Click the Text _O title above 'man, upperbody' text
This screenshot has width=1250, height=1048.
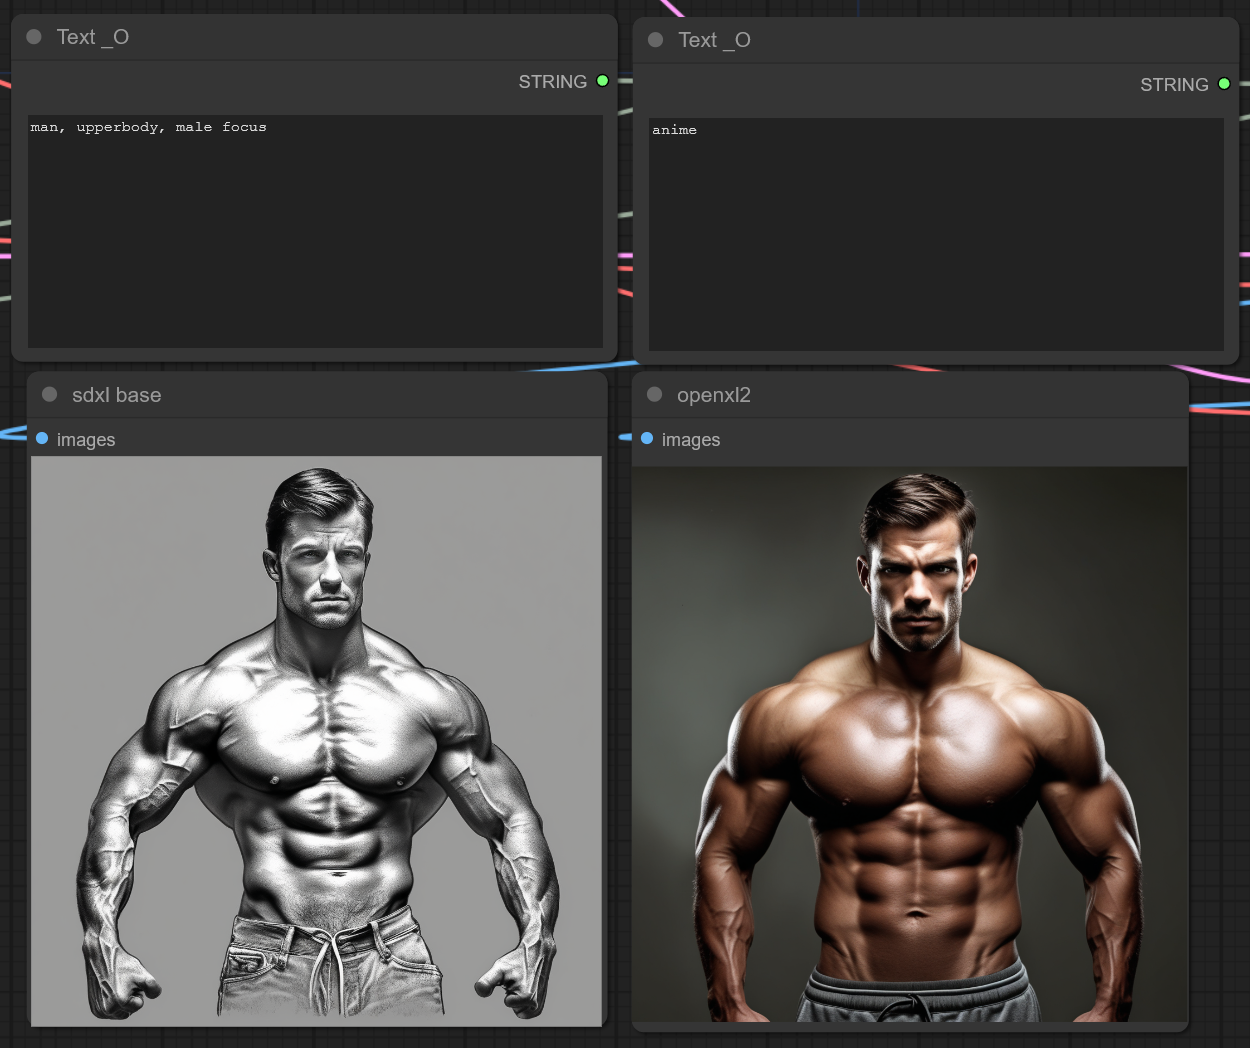(92, 37)
